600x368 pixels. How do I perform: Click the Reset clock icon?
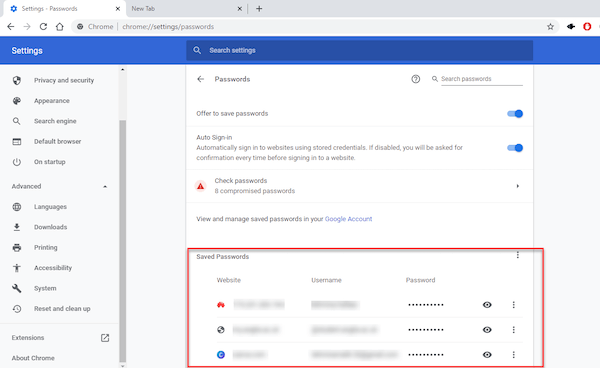click(x=17, y=309)
